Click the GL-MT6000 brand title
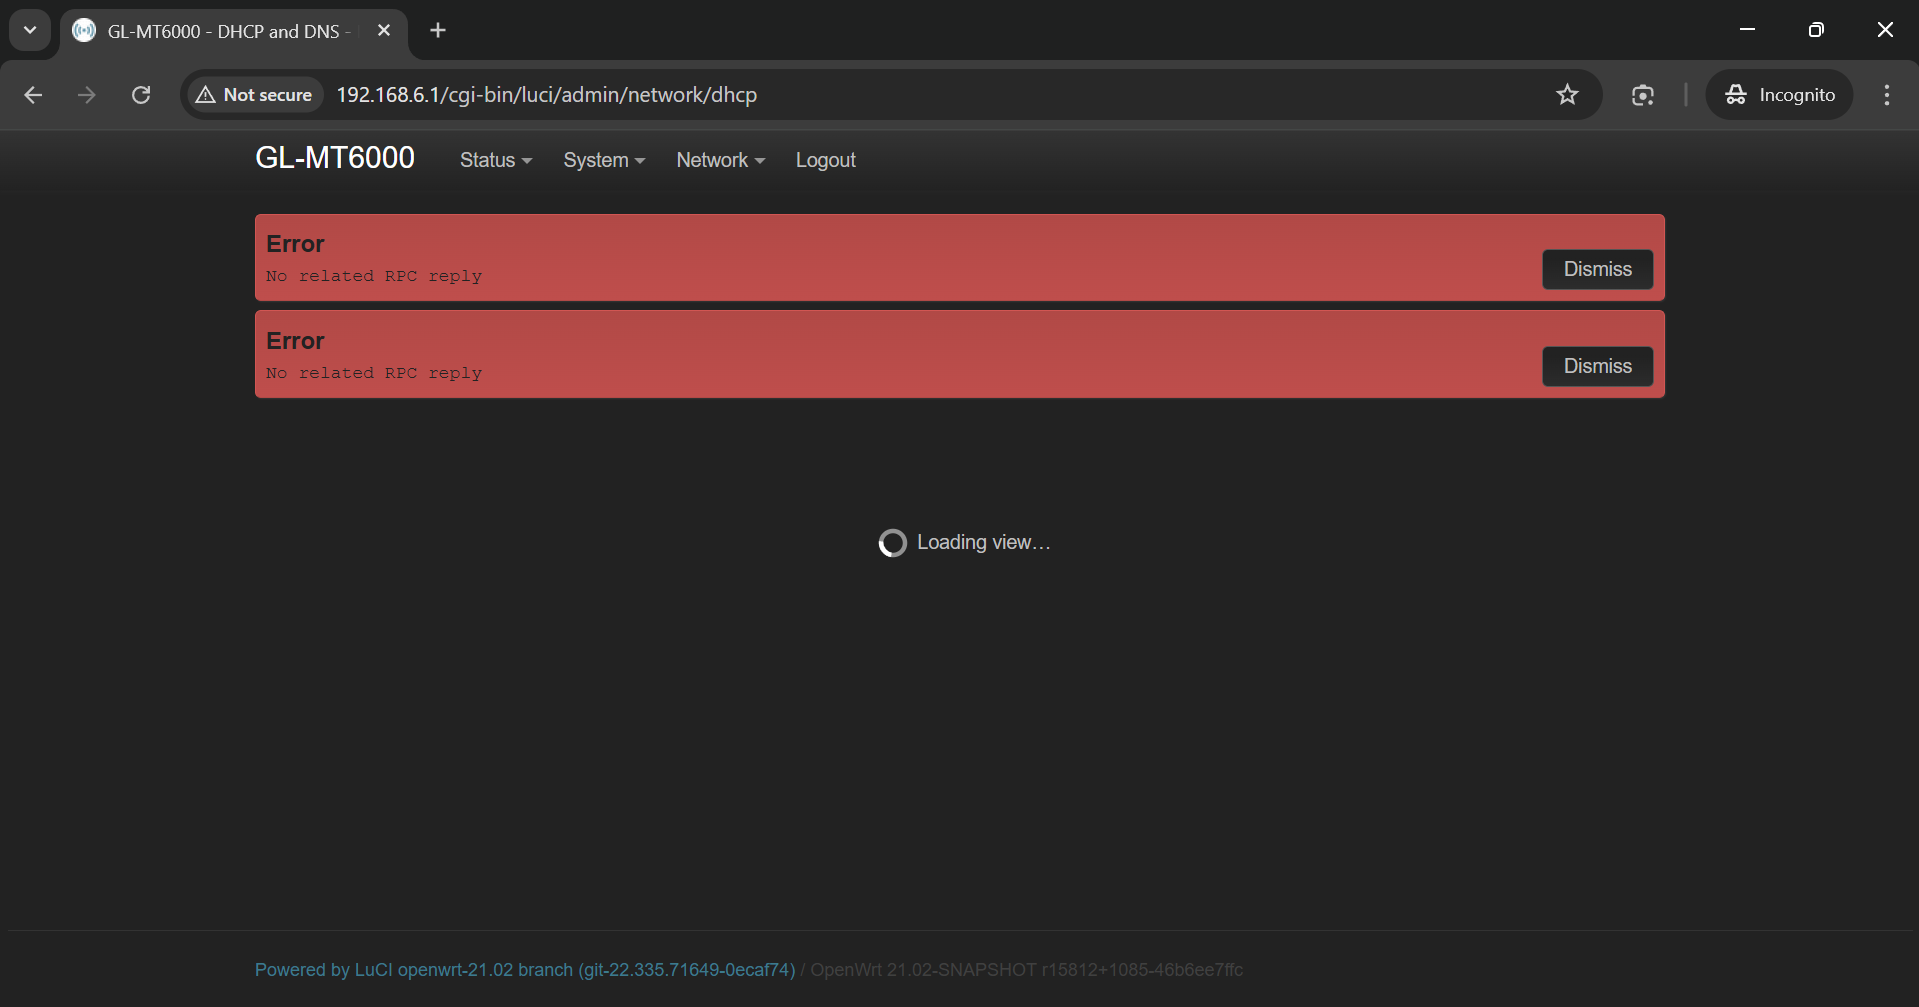Image resolution: width=1919 pixels, height=1007 pixels. pyautogui.click(x=335, y=158)
